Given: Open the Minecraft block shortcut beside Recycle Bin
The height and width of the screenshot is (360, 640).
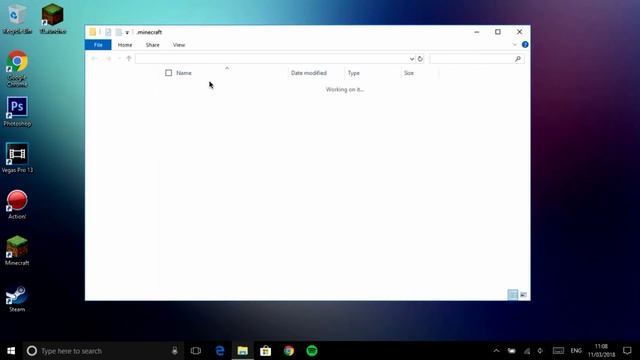Looking at the screenshot, I should click(x=53, y=18).
